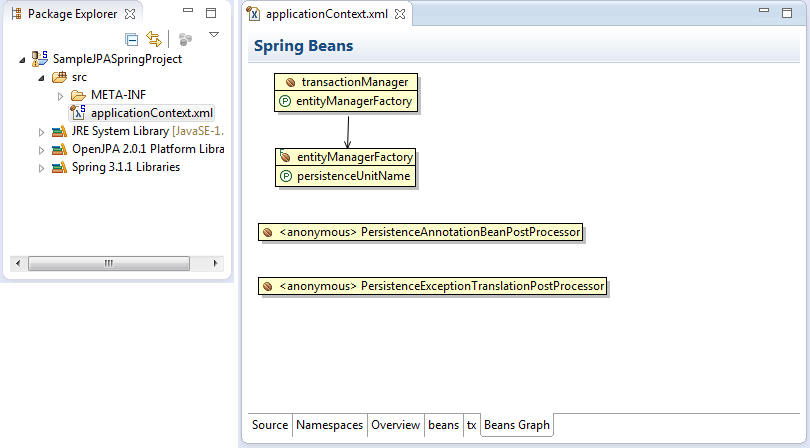Click the horizontal scrollbar thumb in Package Explorer
Image resolution: width=810 pixels, height=448 pixels.
(x=109, y=264)
